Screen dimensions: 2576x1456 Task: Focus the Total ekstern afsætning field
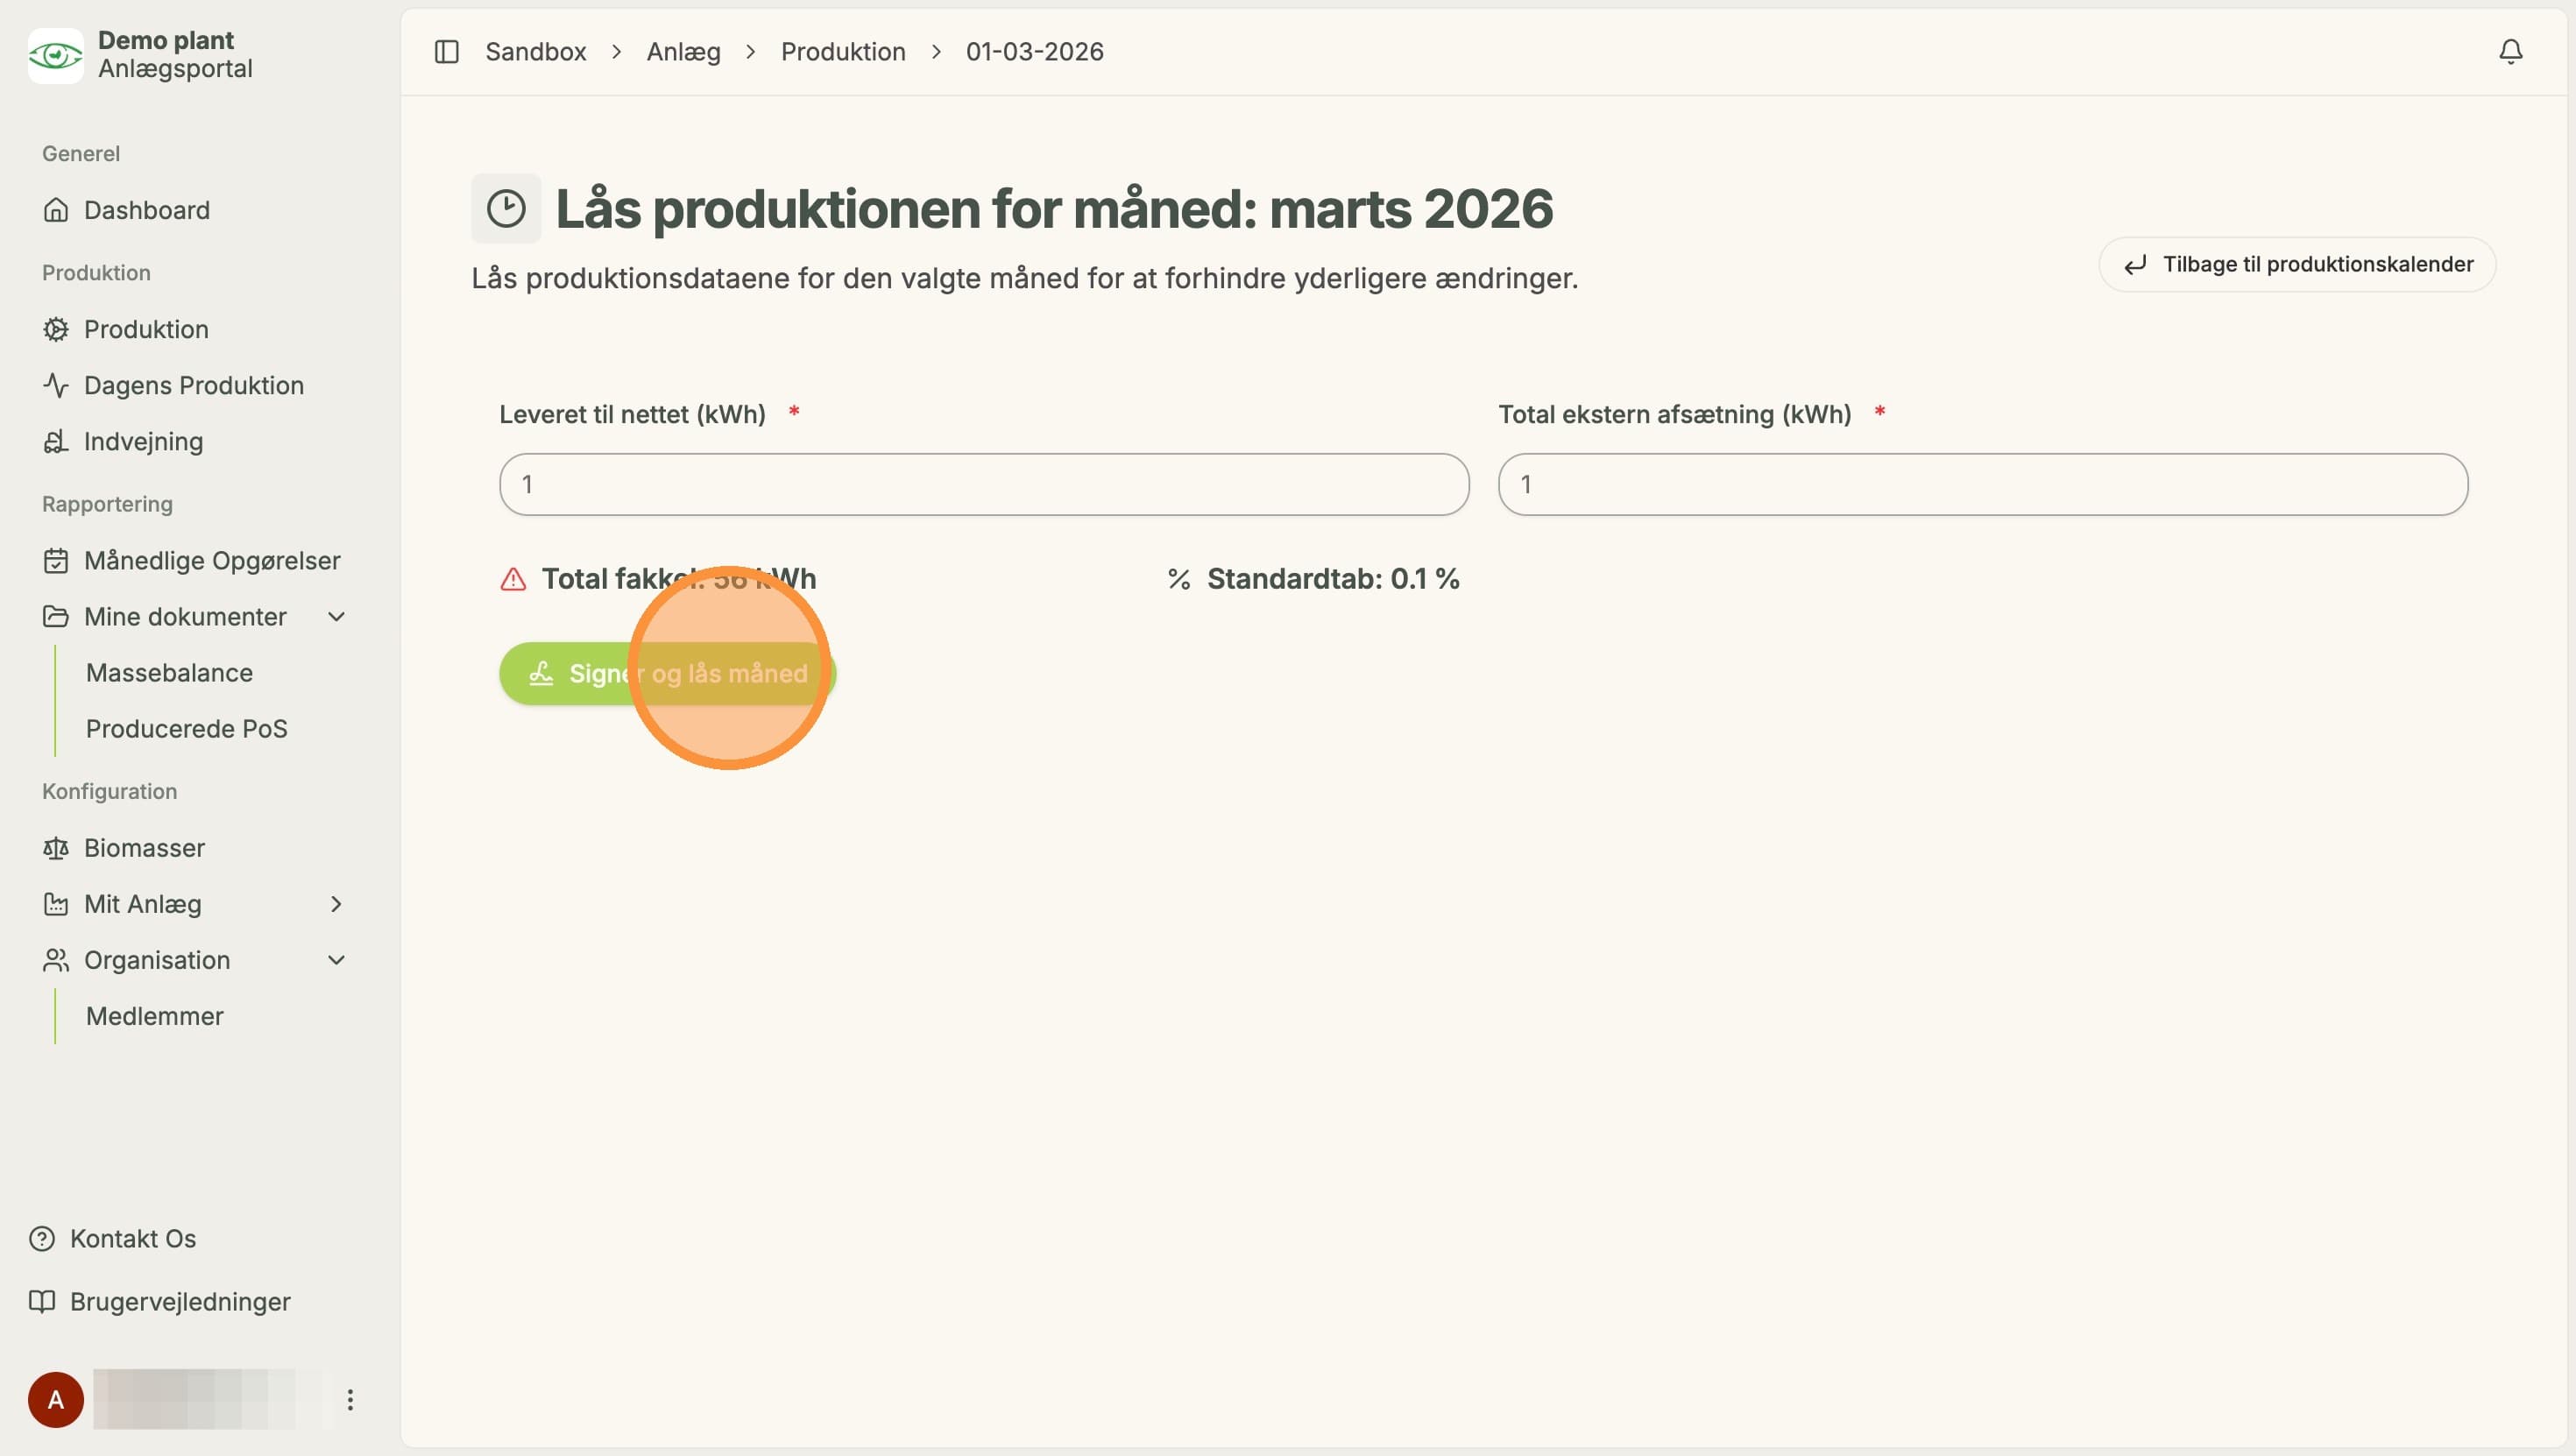pyautogui.click(x=1983, y=484)
